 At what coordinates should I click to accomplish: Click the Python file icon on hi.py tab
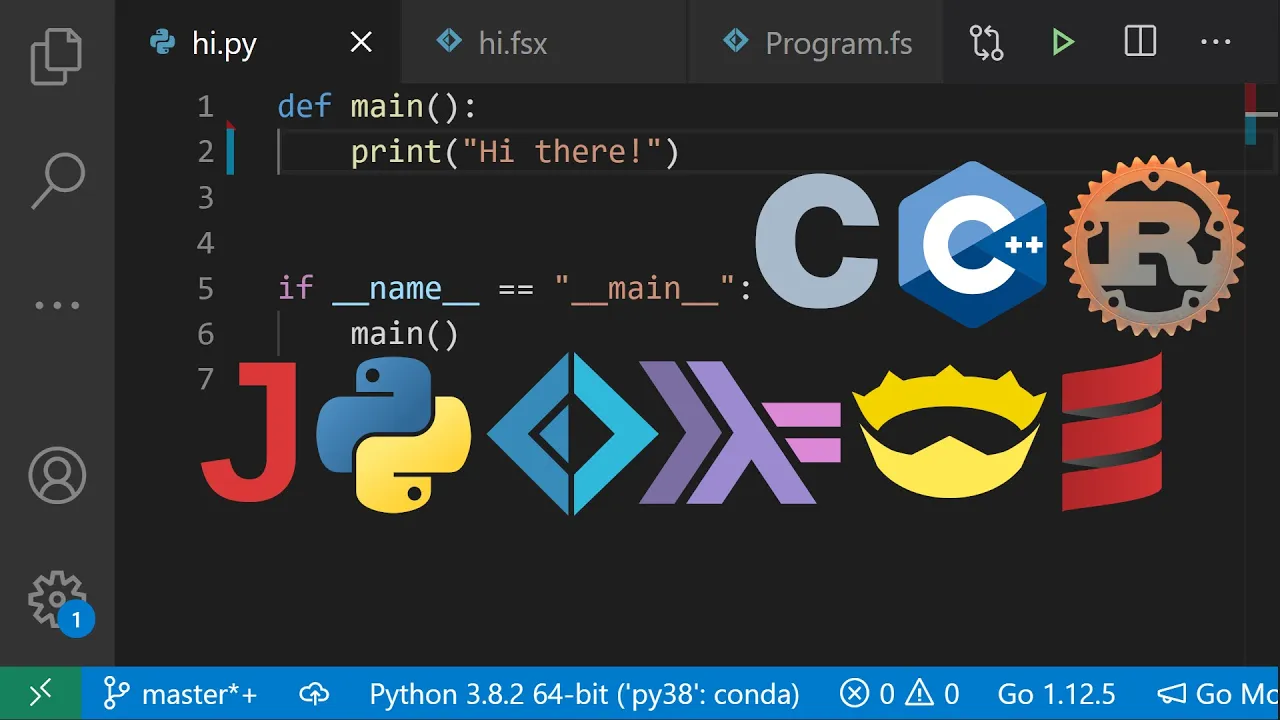[x=162, y=42]
